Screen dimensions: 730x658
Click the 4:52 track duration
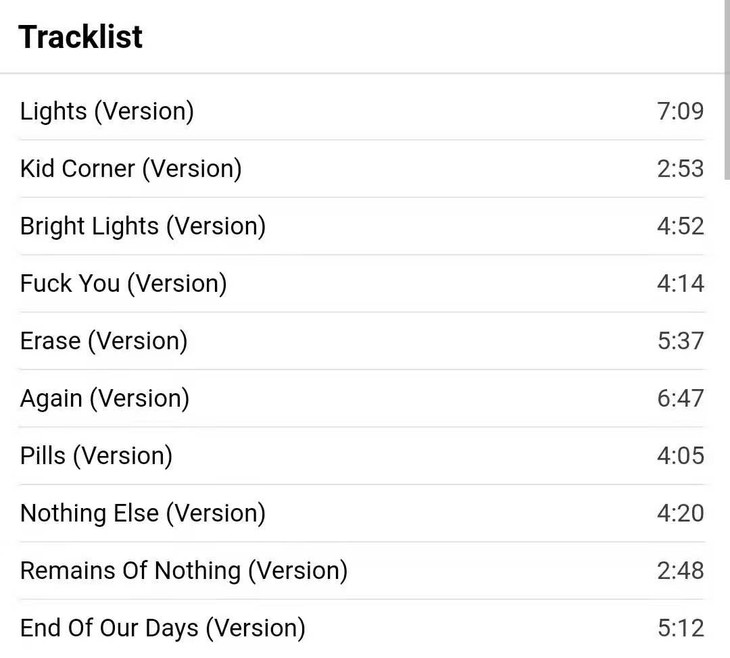pyautogui.click(x=680, y=226)
